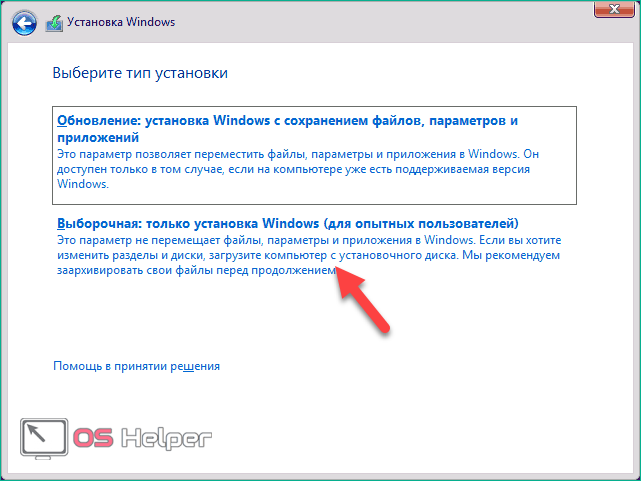Go back using the blue arrow button
The image size is (641, 481).
24,22
